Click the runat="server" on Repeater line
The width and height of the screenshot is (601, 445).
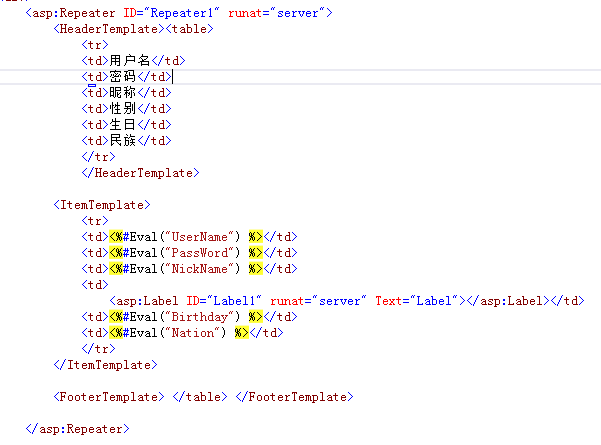coord(276,13)
